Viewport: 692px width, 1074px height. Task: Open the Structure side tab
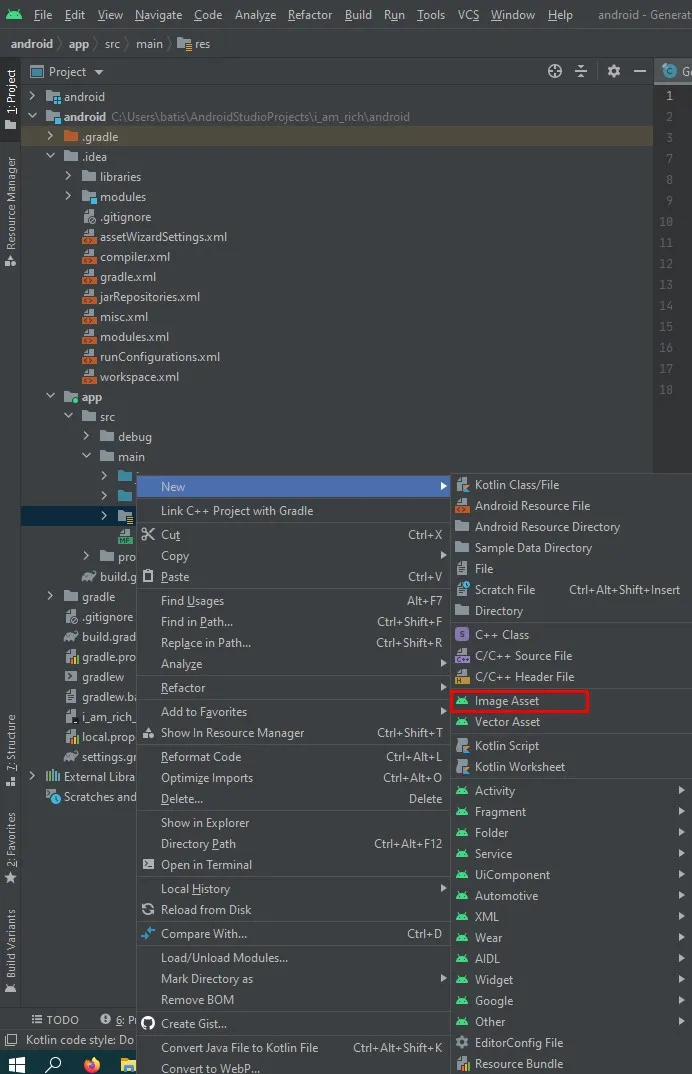tap(10, 751)
